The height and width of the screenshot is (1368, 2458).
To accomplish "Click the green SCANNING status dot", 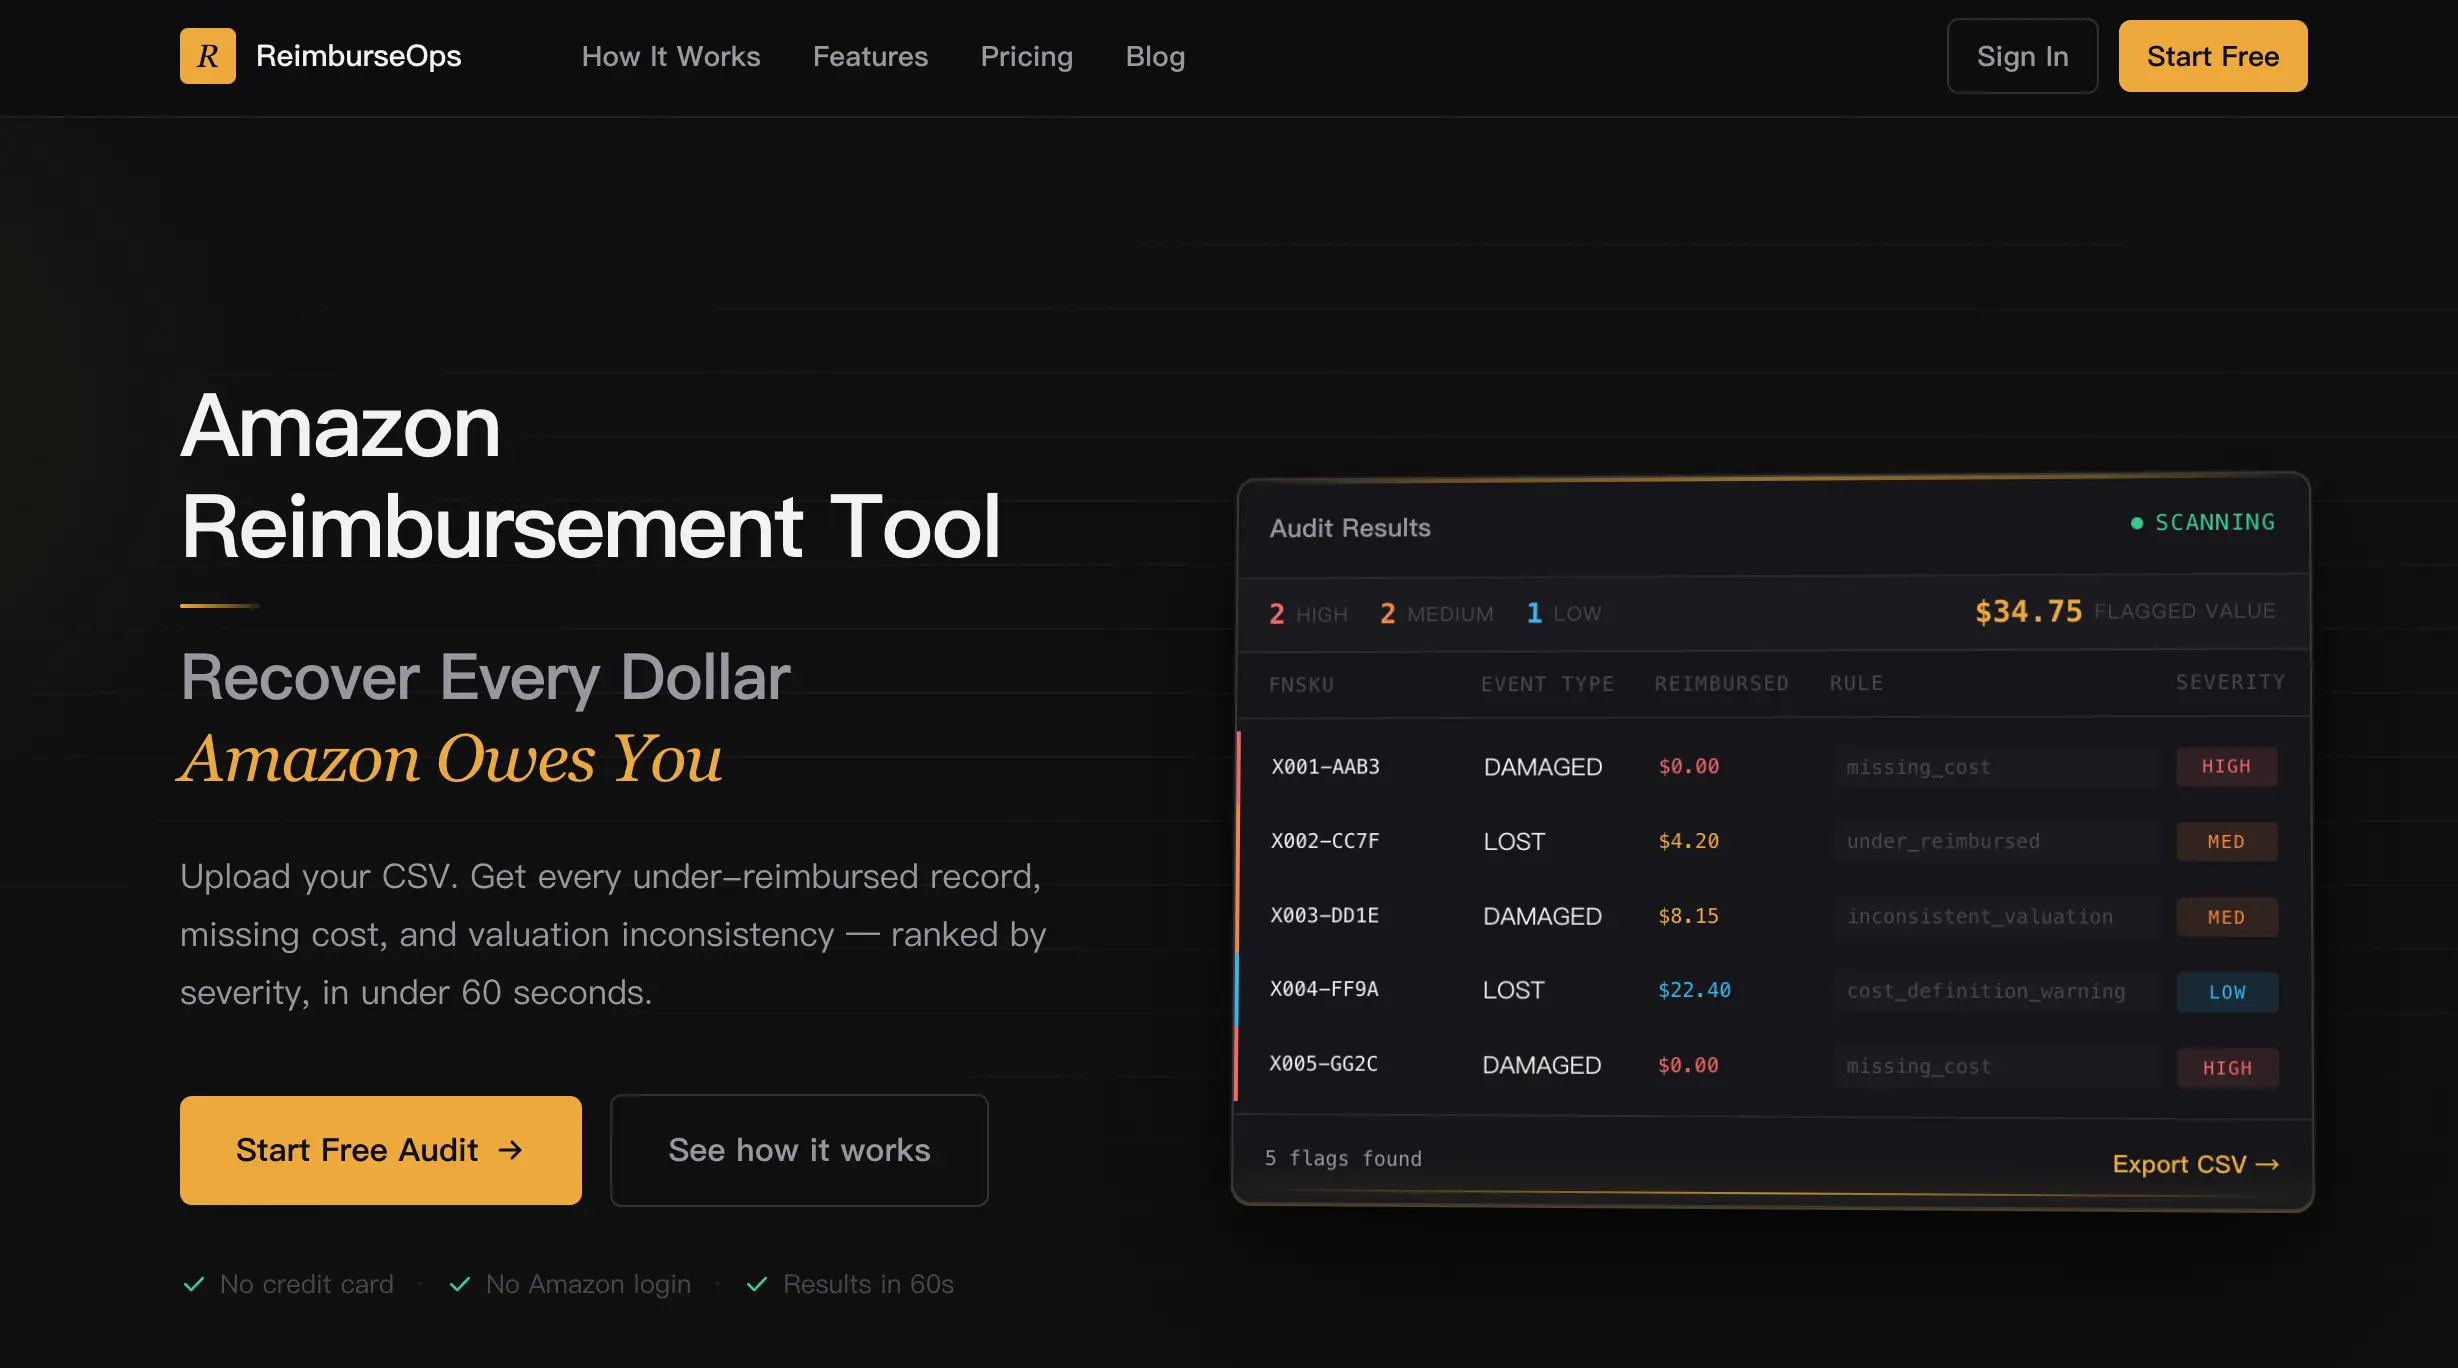I will pos(2137,523).
